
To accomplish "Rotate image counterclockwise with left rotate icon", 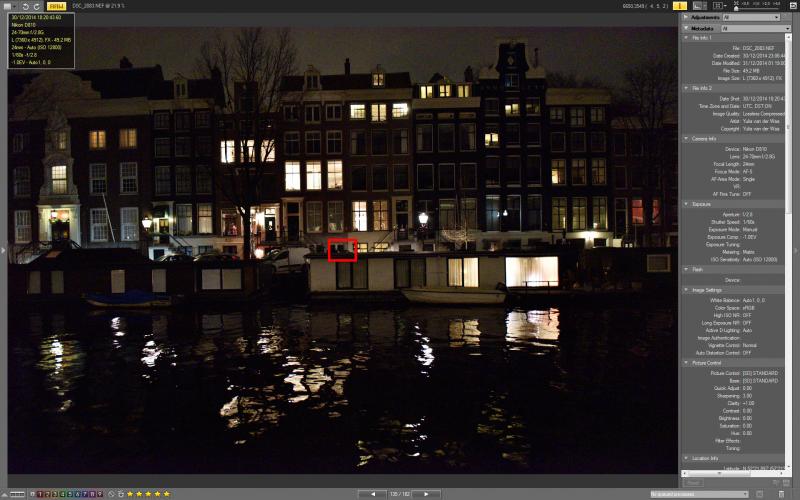I will coord(26,6).
